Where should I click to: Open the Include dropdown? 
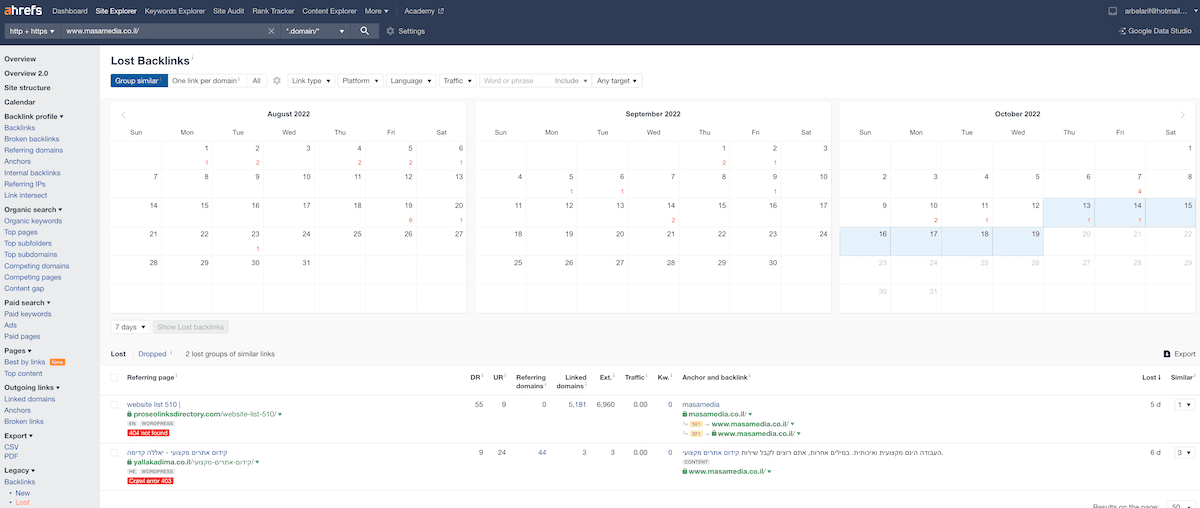[570, 80]
